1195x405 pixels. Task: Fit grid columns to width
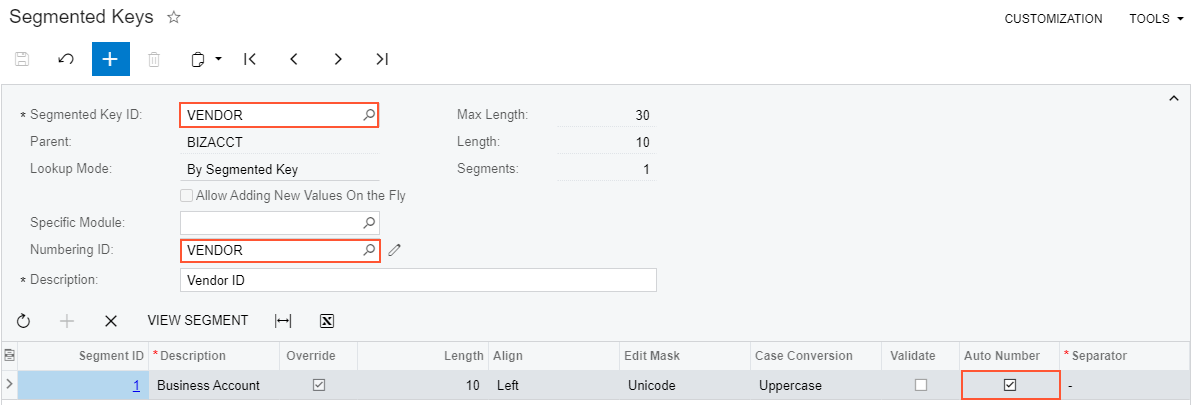pos(283,321)
